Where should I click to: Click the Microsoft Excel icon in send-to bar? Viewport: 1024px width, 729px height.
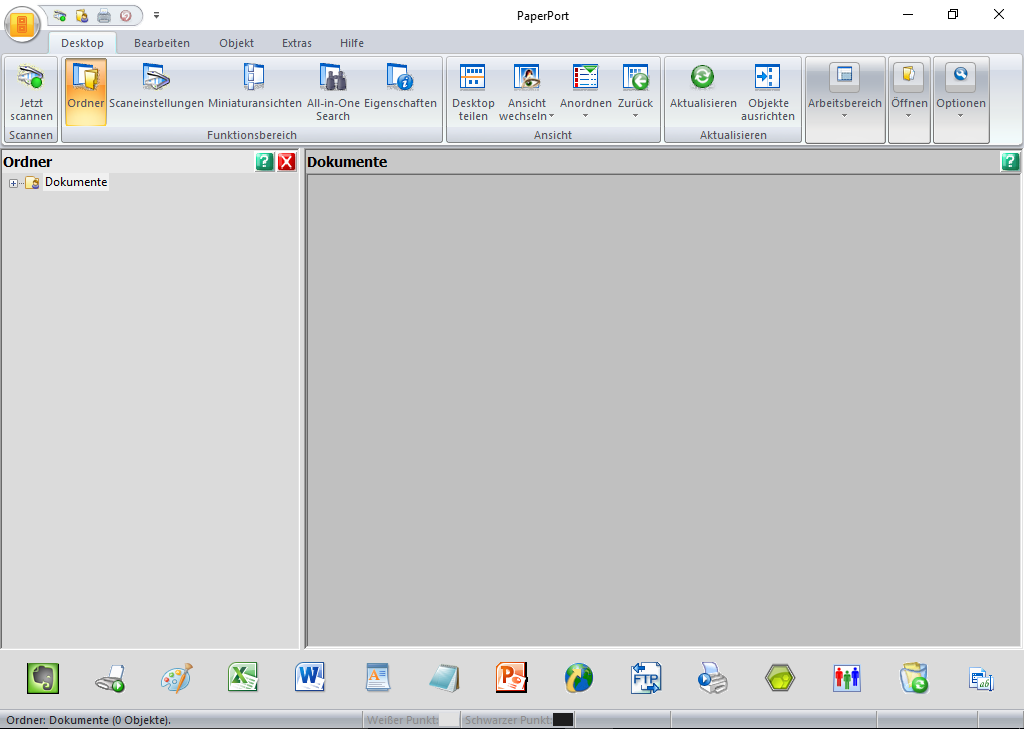[x=243, y=678]
